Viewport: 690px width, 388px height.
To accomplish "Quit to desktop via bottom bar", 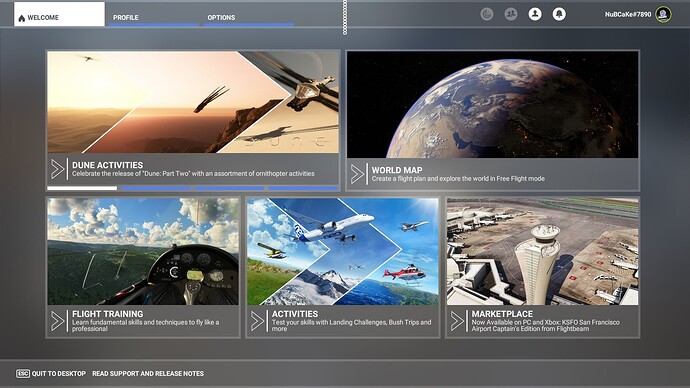I will point(51,373).
